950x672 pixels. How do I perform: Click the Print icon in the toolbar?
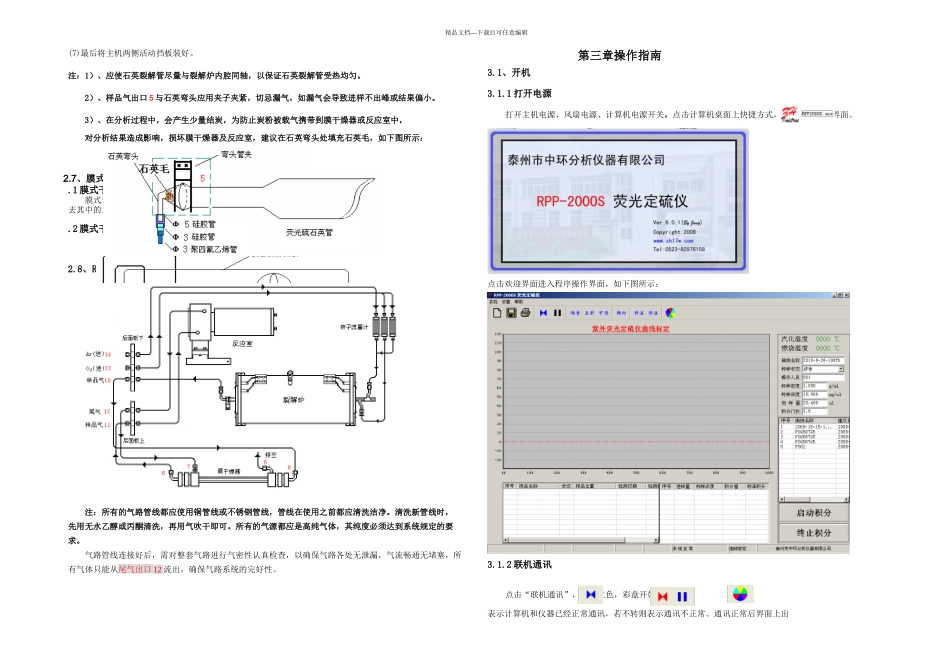[x=525, y=313]
